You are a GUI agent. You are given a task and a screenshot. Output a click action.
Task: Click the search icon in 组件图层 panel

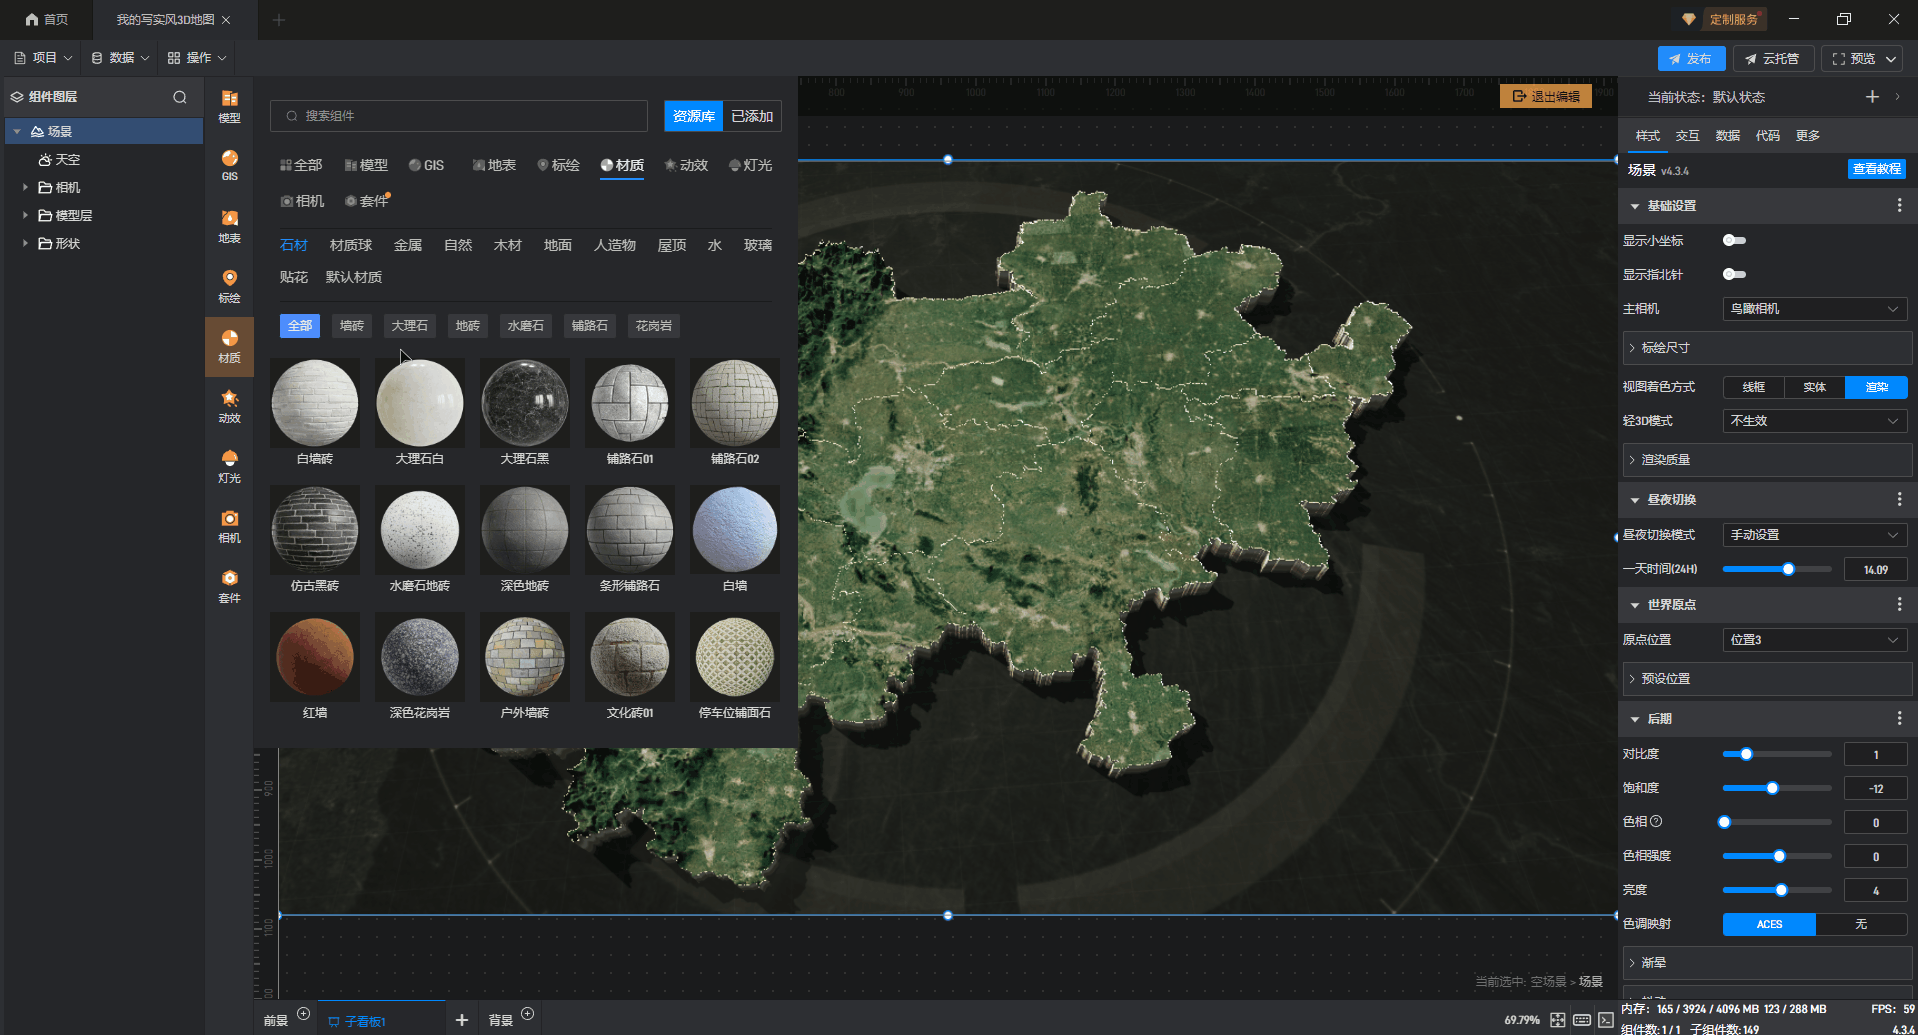(180, 97)
